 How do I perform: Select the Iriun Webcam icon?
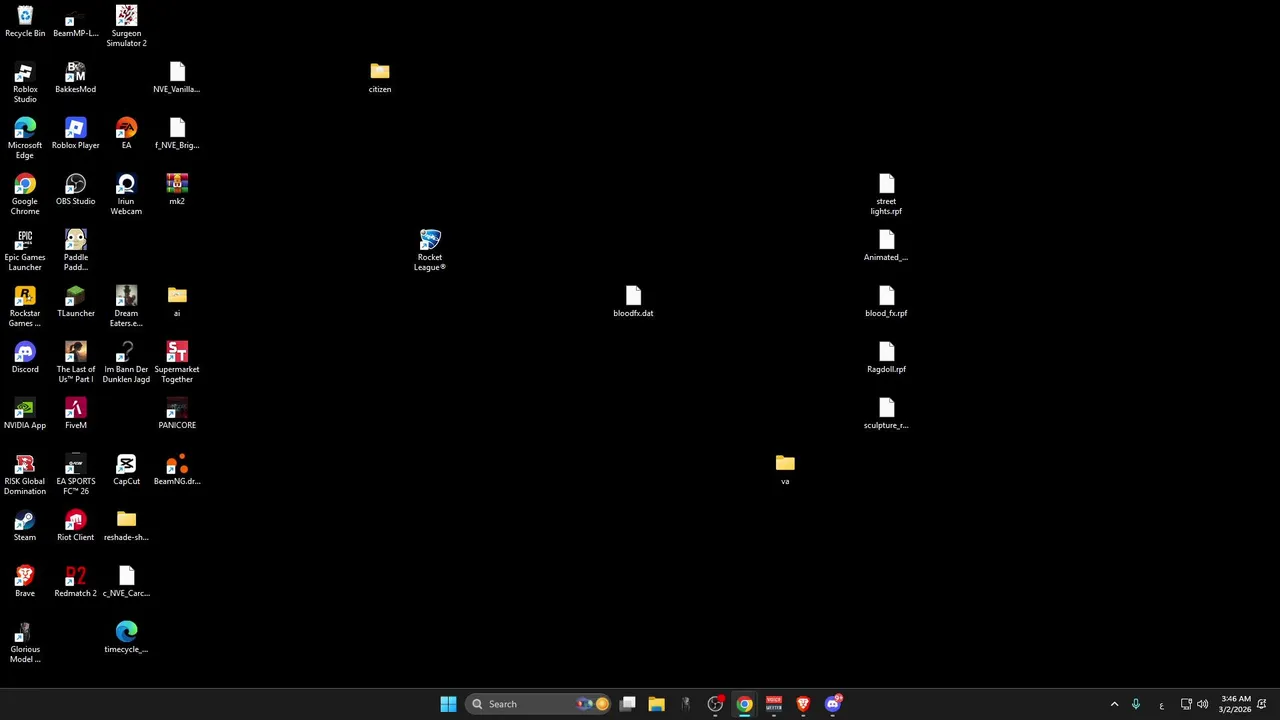click(126, 194)
